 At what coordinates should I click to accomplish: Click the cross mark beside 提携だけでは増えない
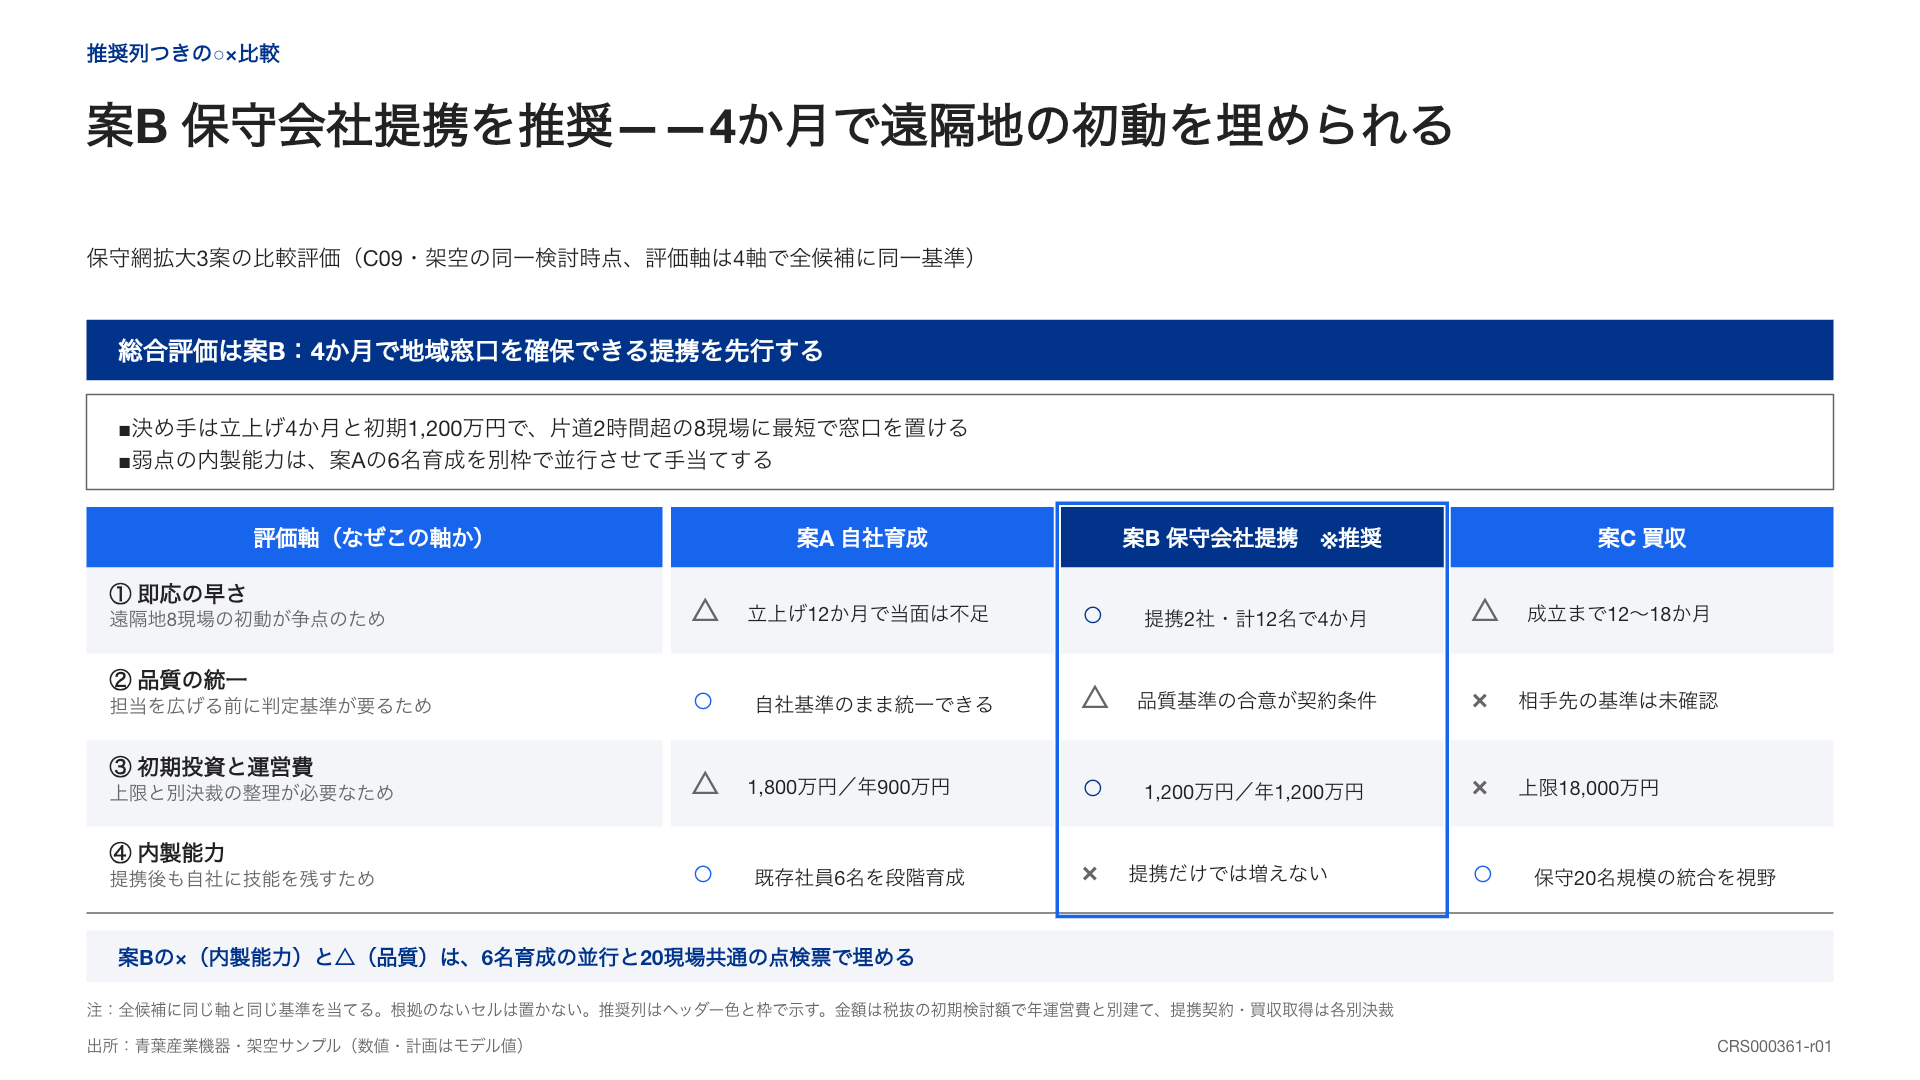tap(1090, 874)
